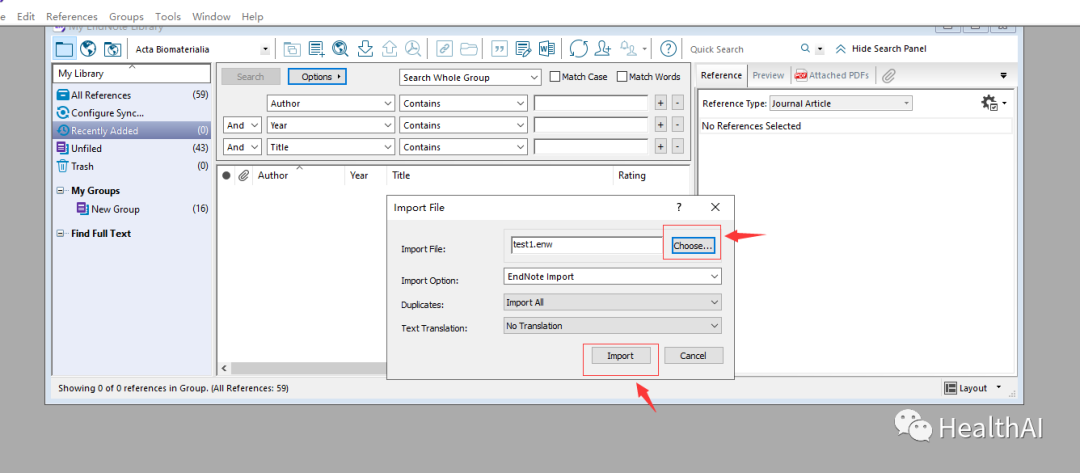
Task: Select Integrated Library and Online Search Mode
Action: click(x=112, y=49)
